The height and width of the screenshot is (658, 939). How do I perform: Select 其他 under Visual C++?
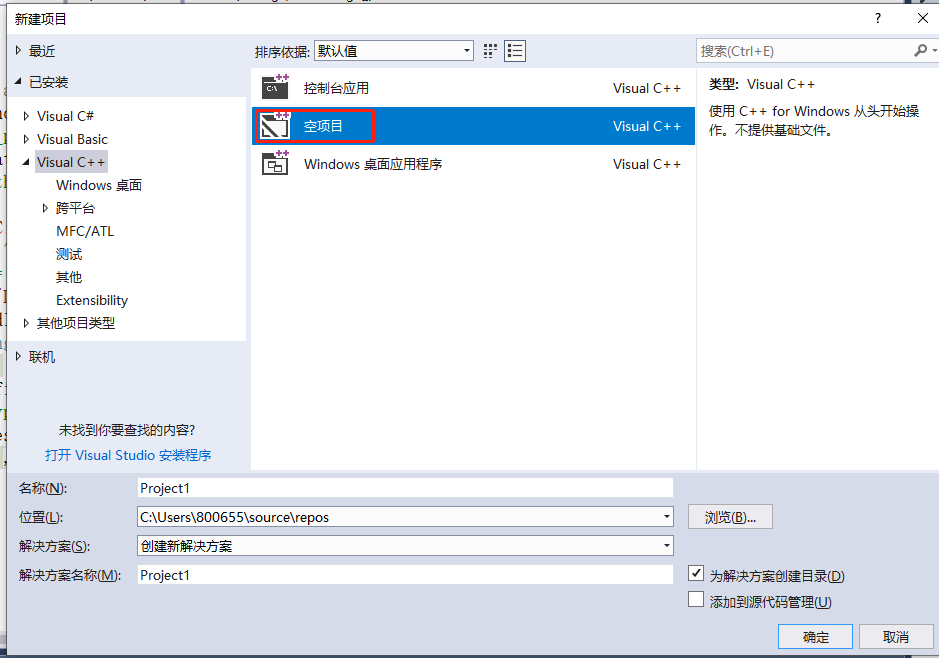click(x=69, y=277)
